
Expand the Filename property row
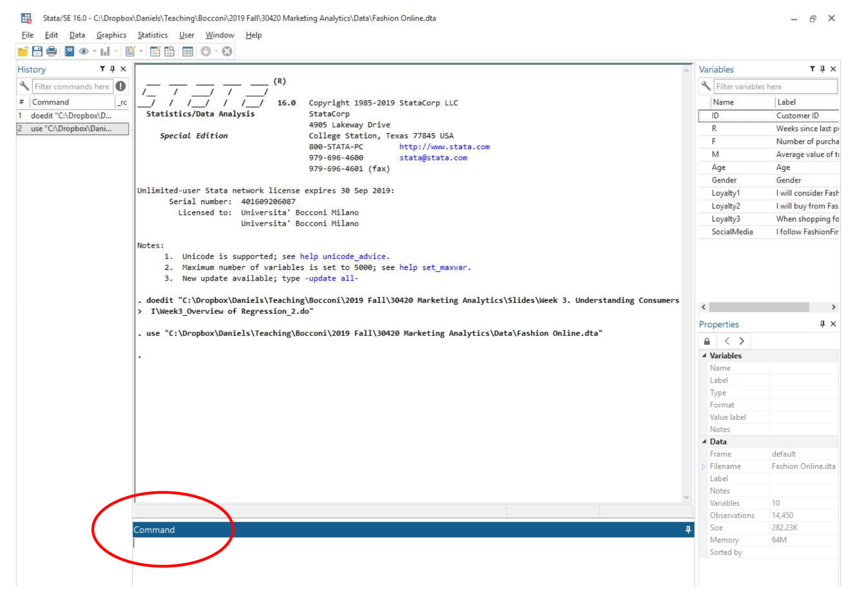click(704, 467)
